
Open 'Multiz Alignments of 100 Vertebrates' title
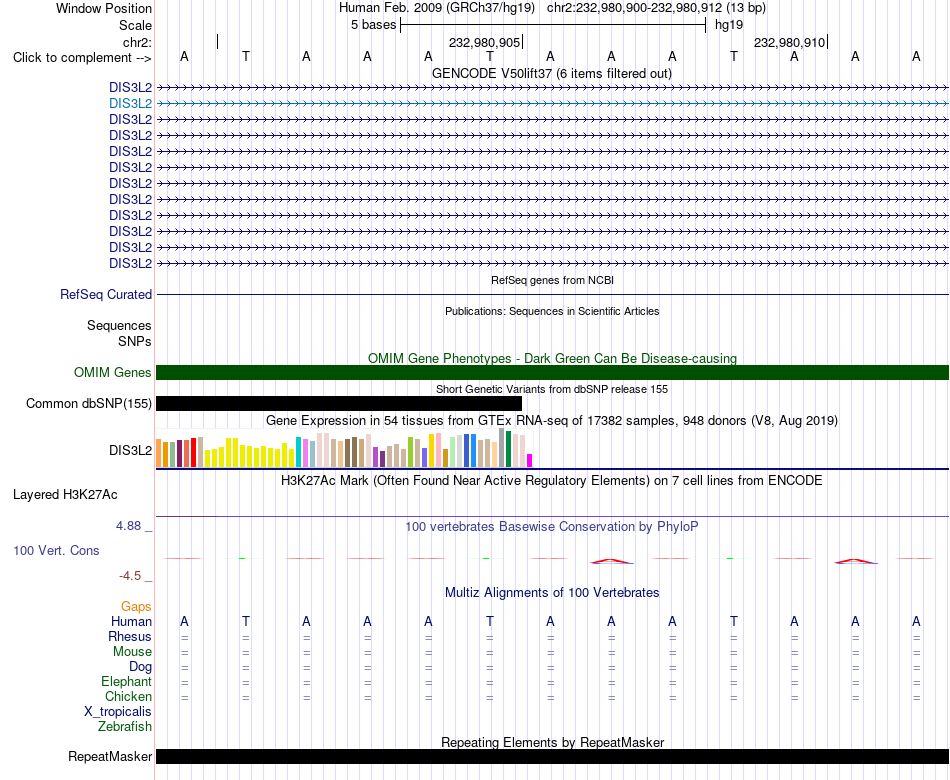click(x=552, y=593)
